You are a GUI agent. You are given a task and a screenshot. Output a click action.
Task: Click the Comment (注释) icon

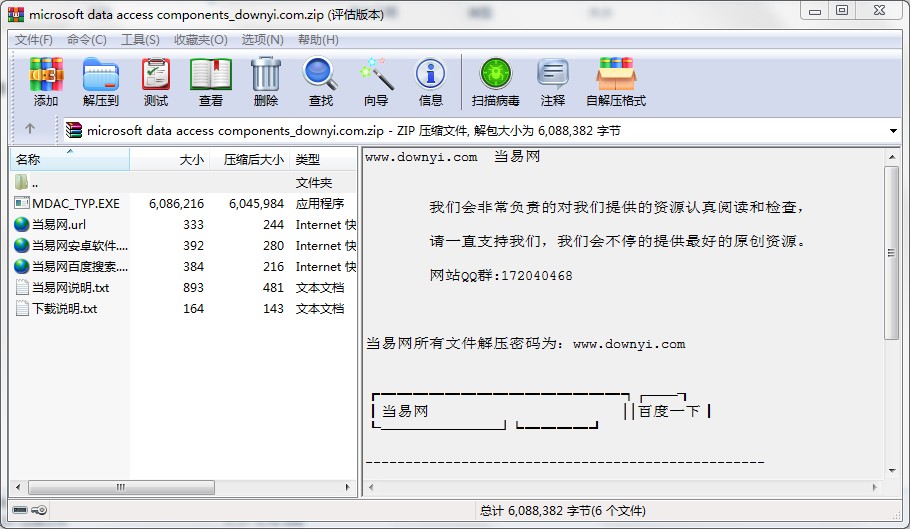coord(552,75)
